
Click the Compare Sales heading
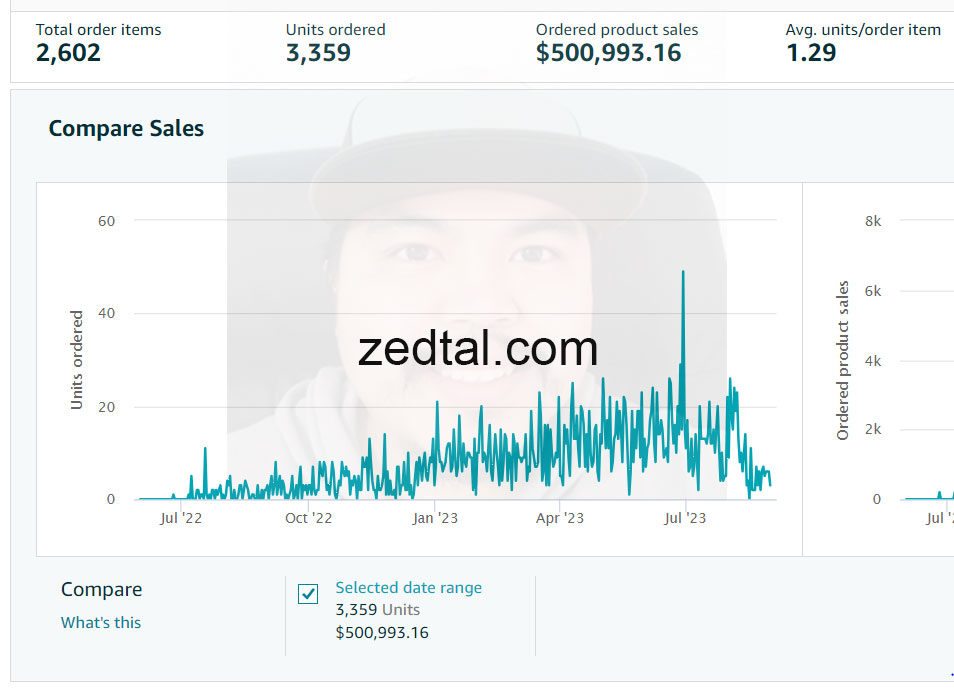tap(126, 129)
